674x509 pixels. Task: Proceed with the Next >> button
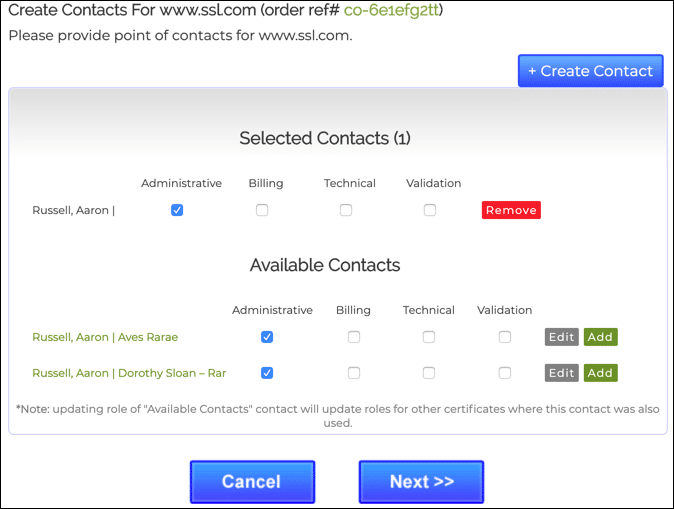pos(421,482)
